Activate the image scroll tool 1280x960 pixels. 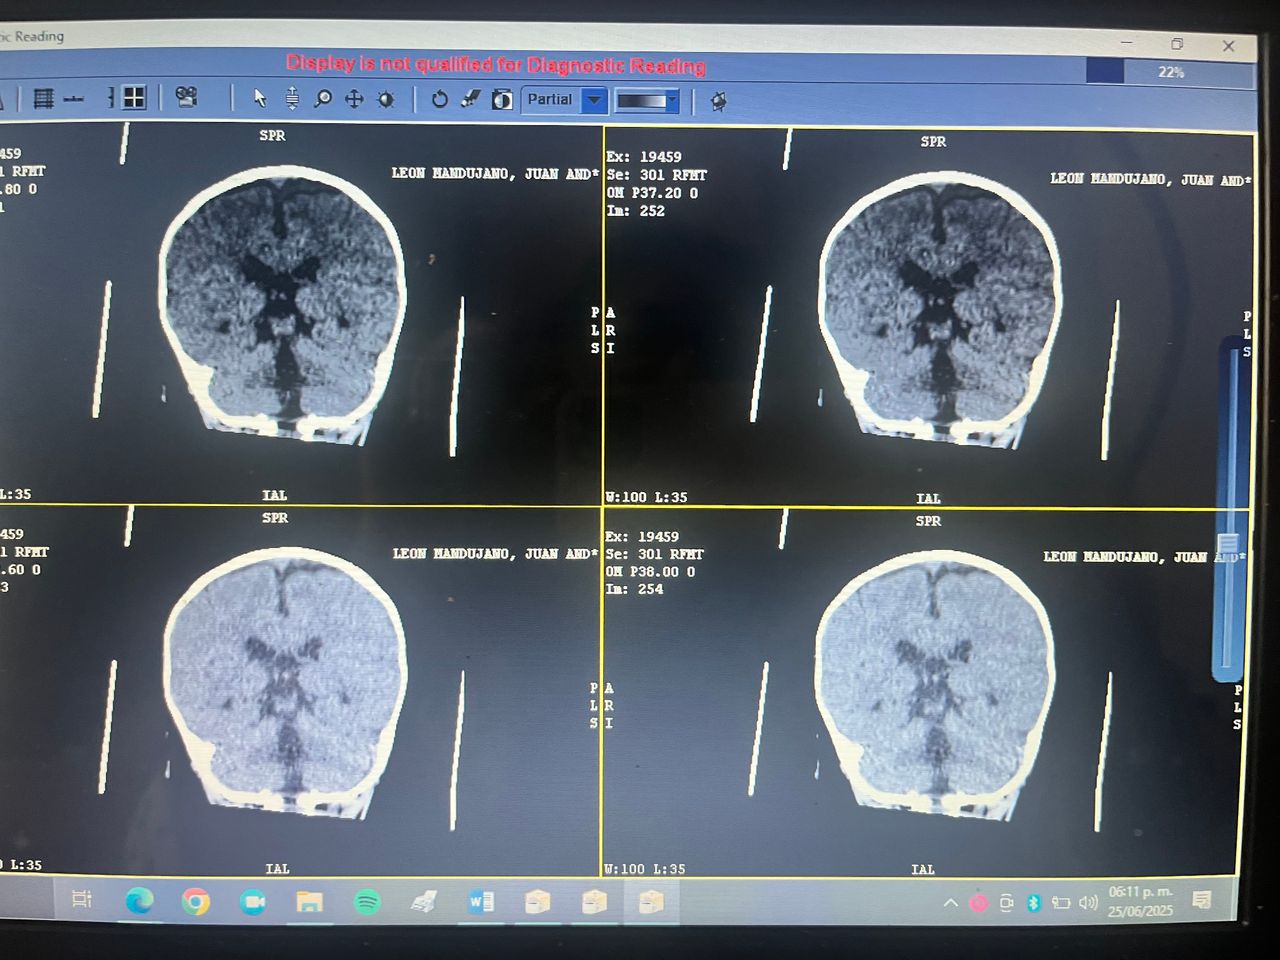point(292,98)
